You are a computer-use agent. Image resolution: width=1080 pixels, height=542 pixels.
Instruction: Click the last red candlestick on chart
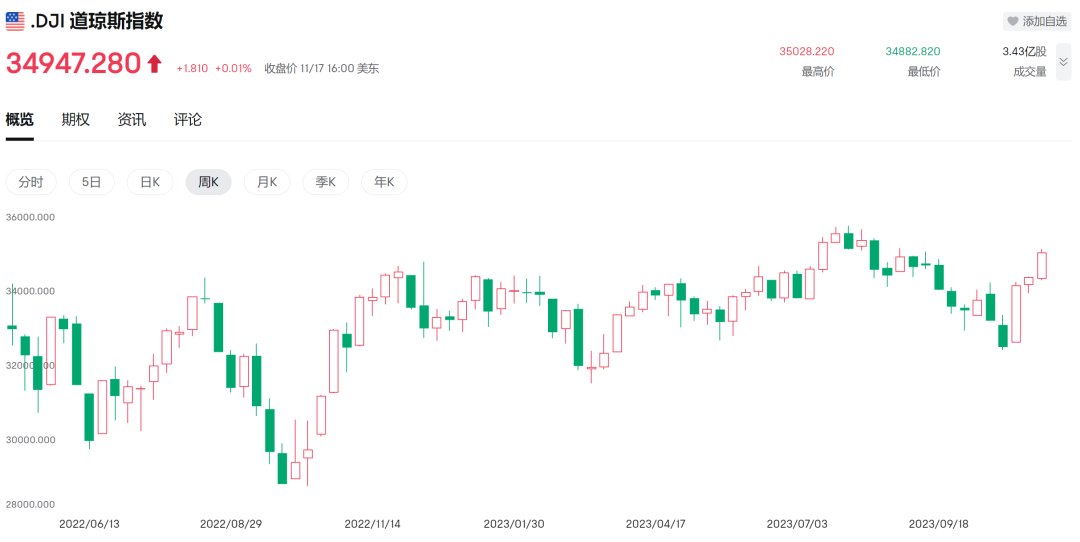click(x=1042, y=265)
